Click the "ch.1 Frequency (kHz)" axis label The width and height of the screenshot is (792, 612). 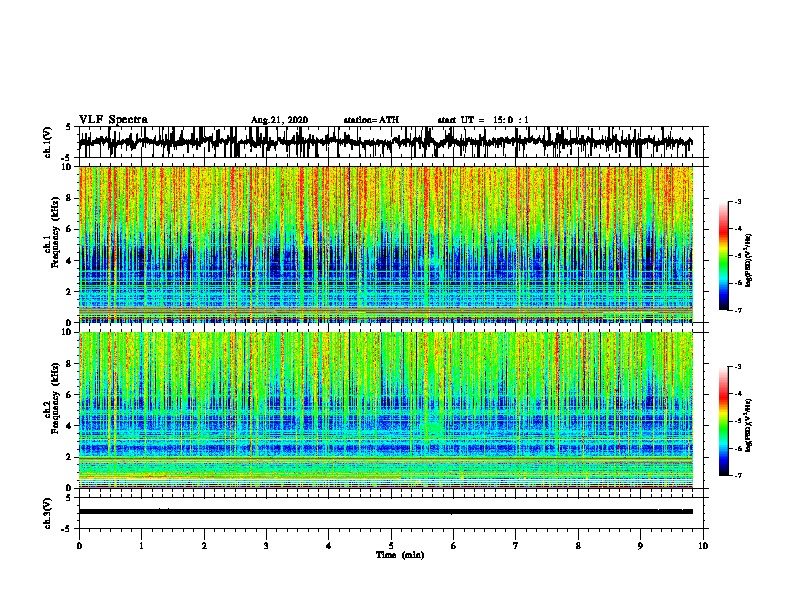(52, 232)
